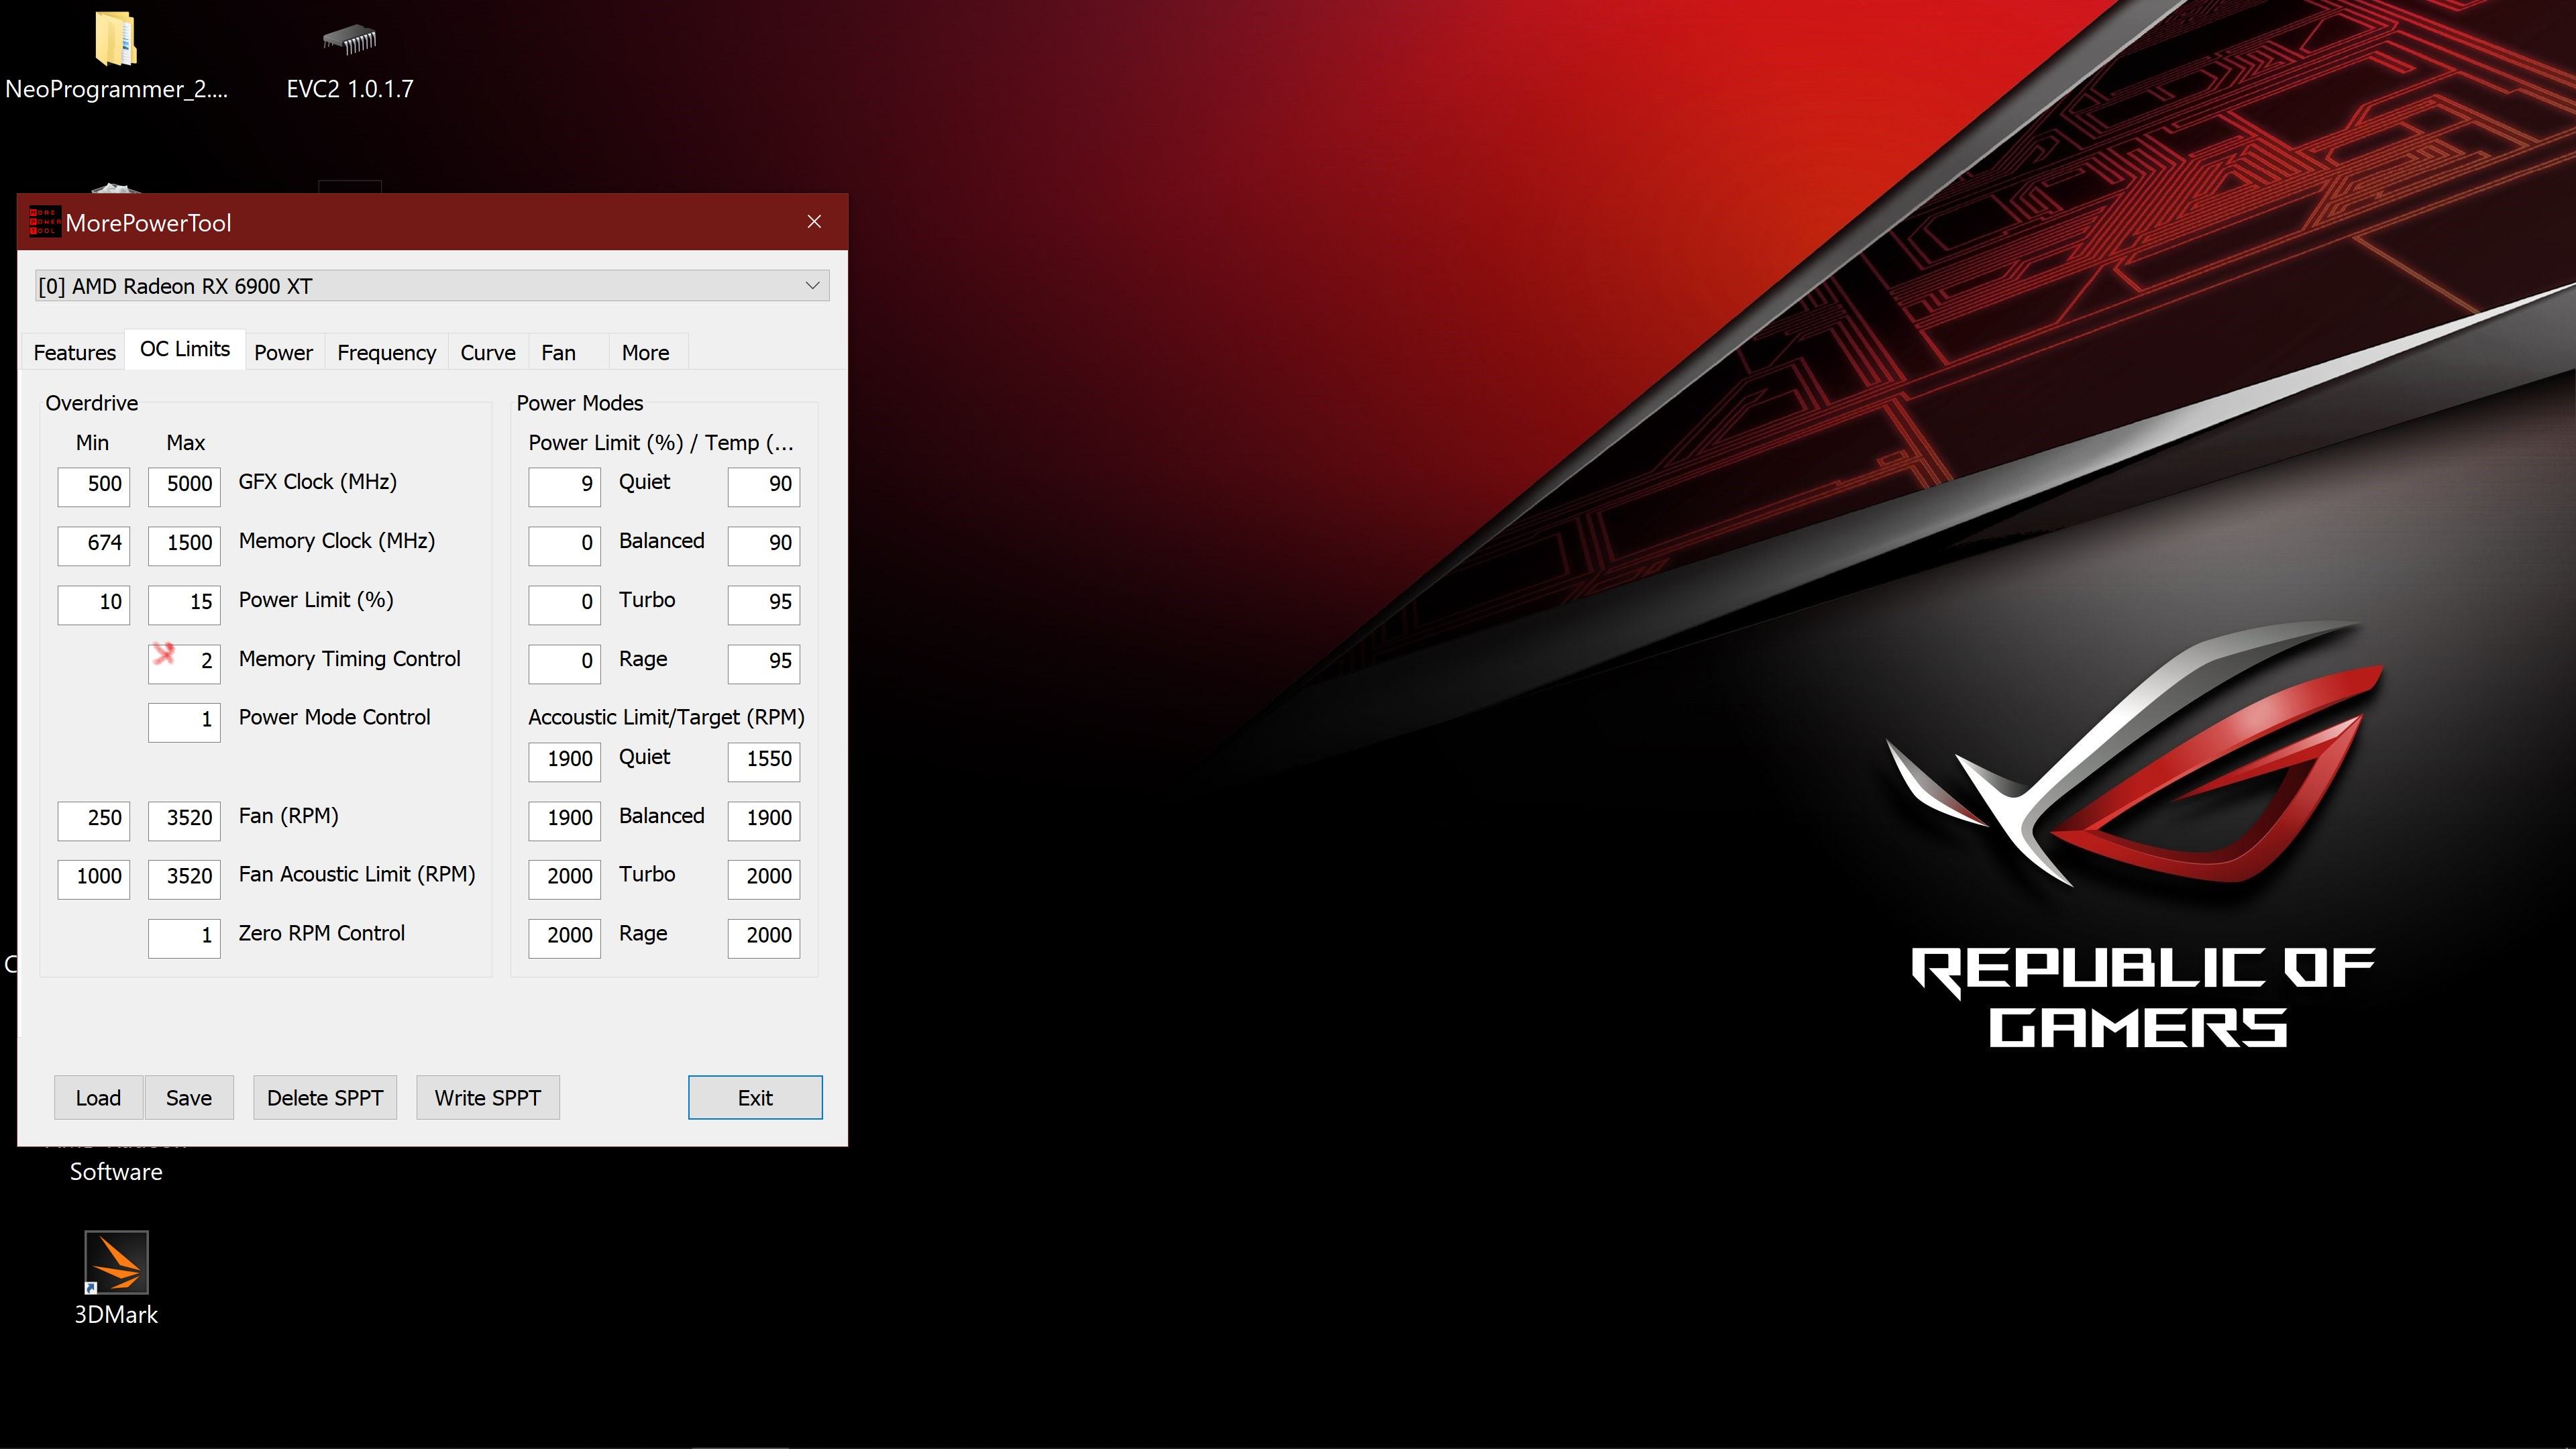Edit Quiet power limit percent field 9
This screenshot has width=2576, height=1449.
pos(565,487)
